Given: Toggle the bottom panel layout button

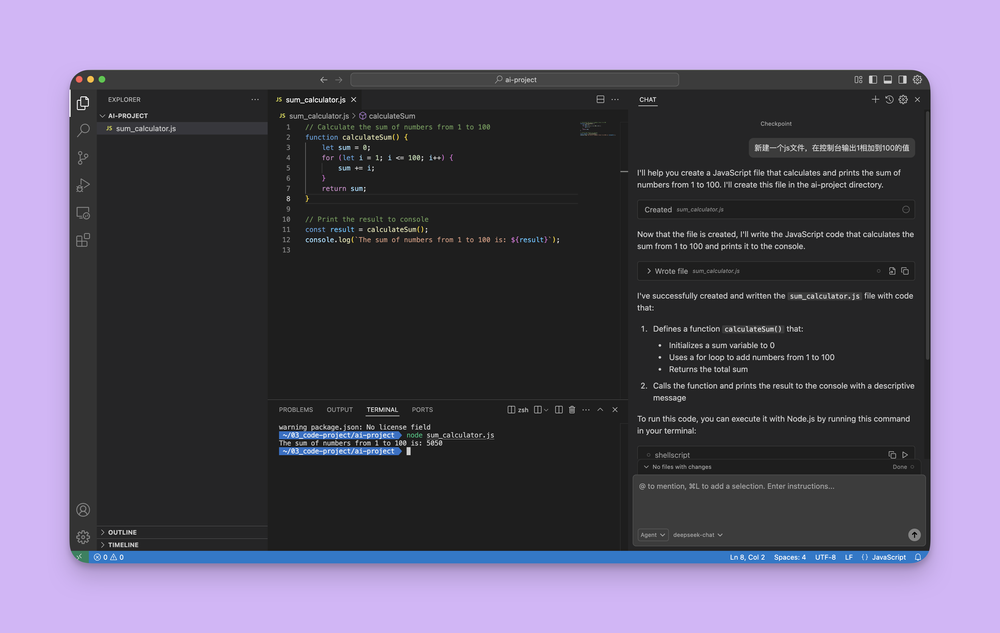Looking at the screenshot, I should [x=887, y=80].
